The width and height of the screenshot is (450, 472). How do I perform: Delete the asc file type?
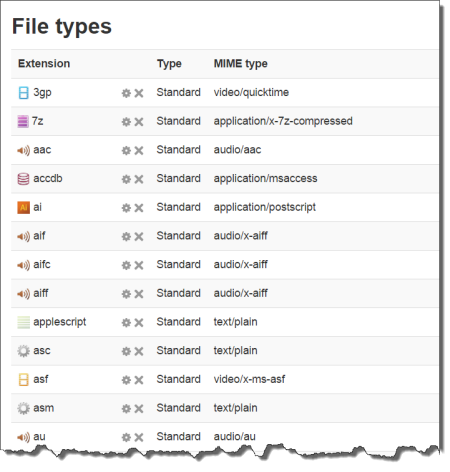(x=139, y=351)
